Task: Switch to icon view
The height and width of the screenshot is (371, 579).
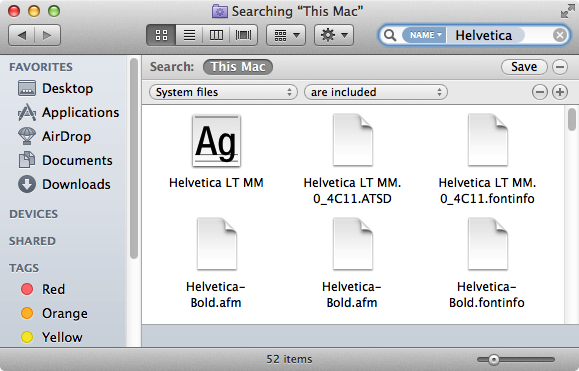Action: [x=161, y=35]
